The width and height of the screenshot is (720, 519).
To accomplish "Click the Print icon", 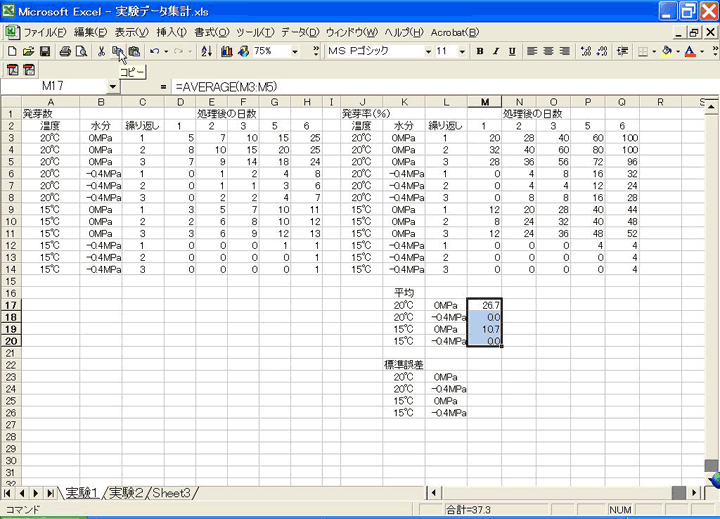I will (64, 51).
